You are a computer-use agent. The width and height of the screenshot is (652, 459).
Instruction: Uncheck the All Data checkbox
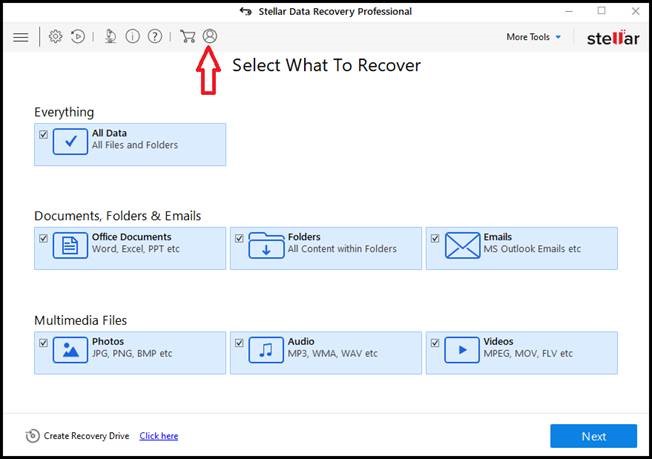pos(43,134)
